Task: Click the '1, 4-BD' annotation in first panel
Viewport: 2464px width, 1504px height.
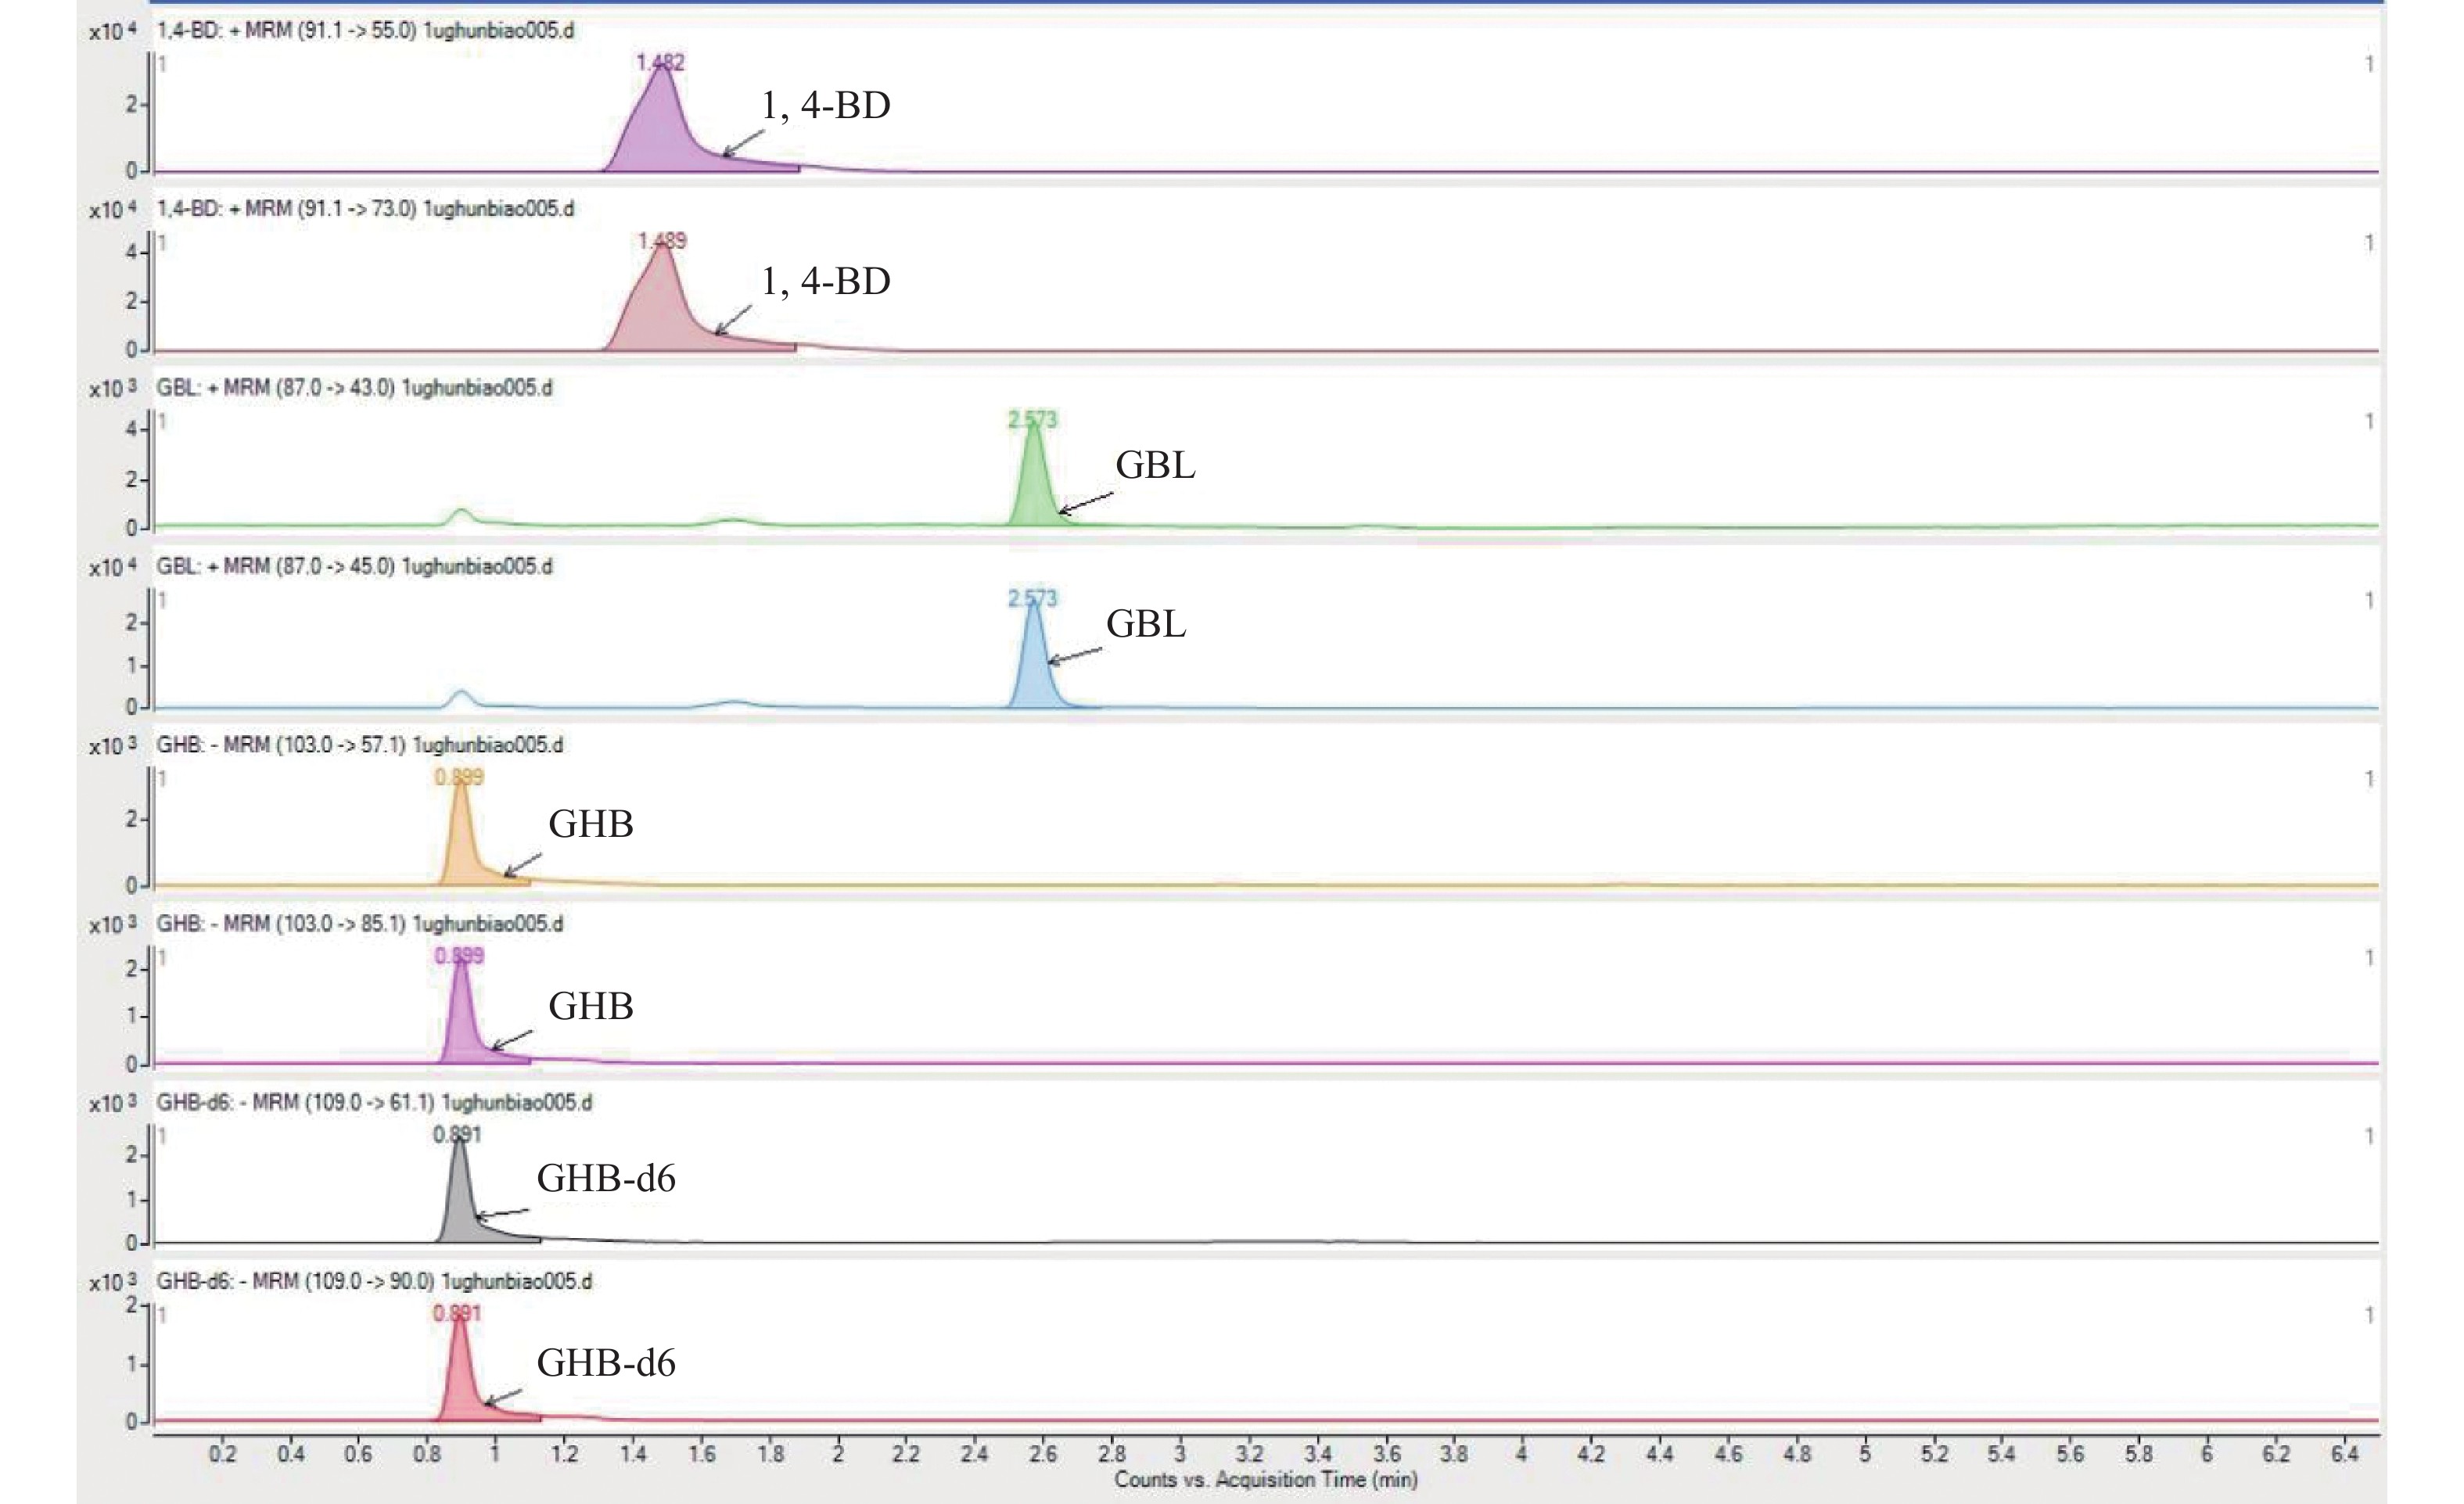Action: 825,105
